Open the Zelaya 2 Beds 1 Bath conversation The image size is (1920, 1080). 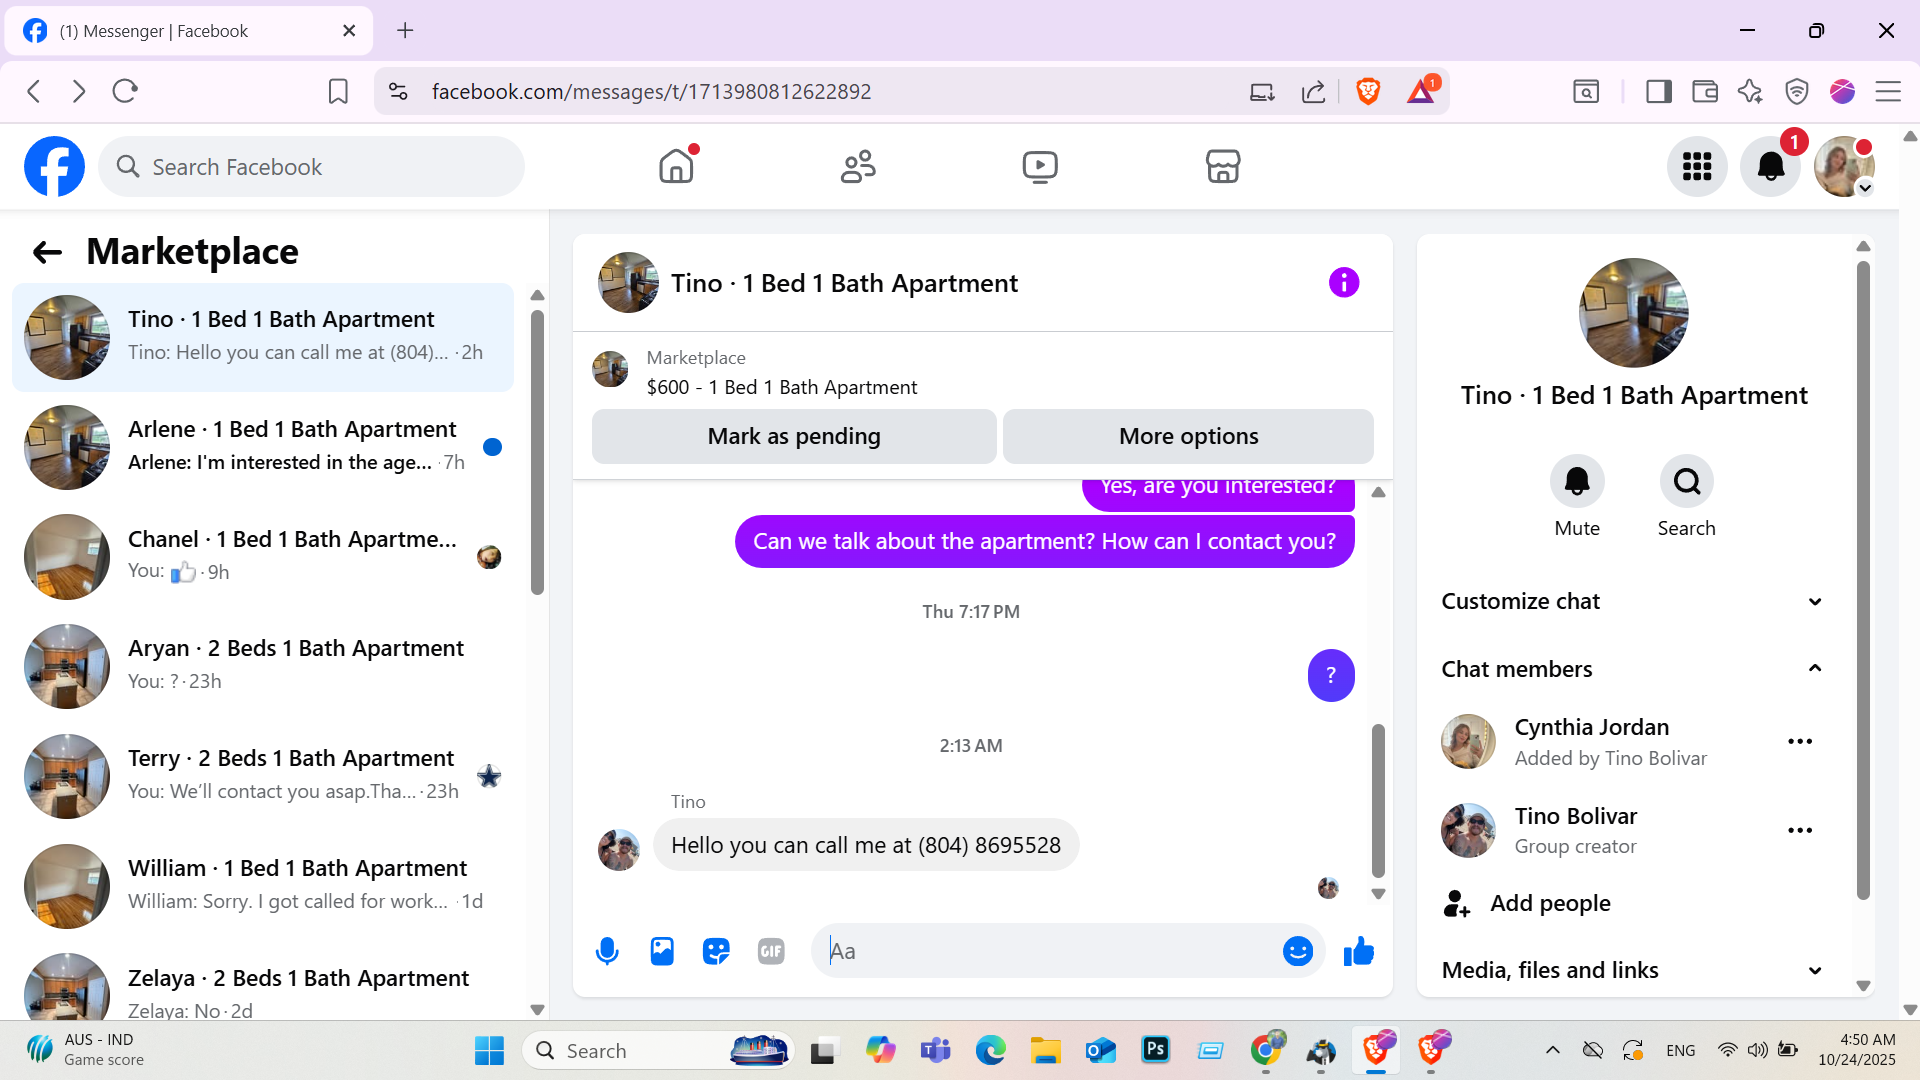coord(263,988)
